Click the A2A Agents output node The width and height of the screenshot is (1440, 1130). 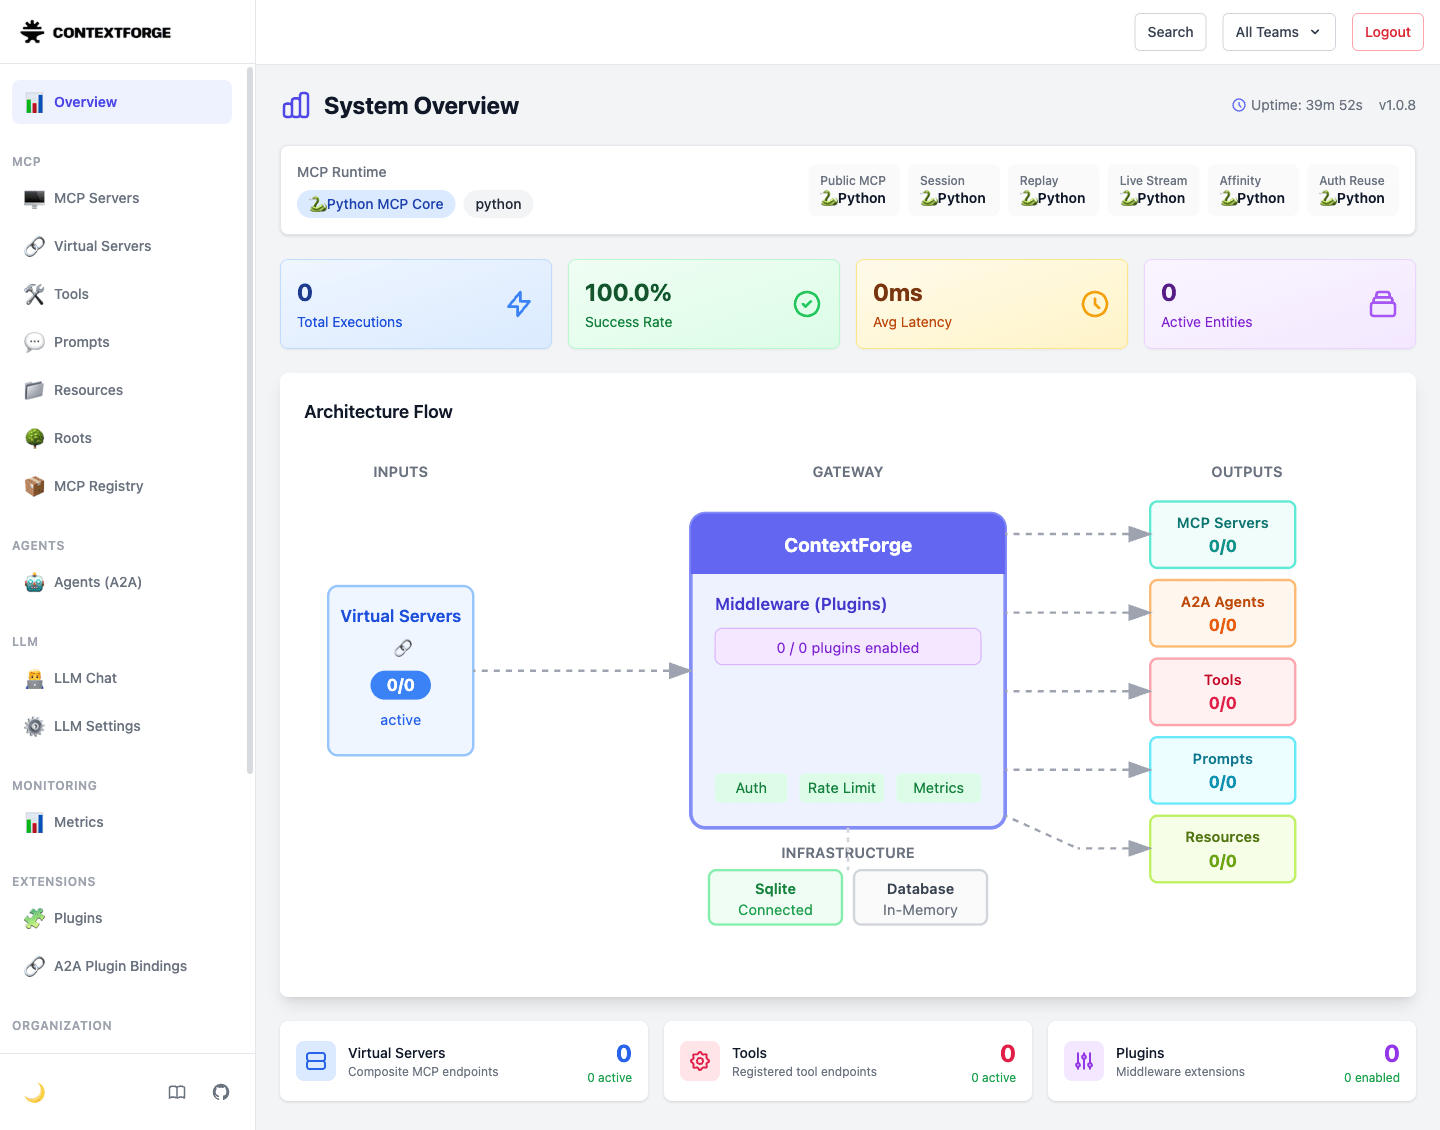click(x=1222, y=613)
